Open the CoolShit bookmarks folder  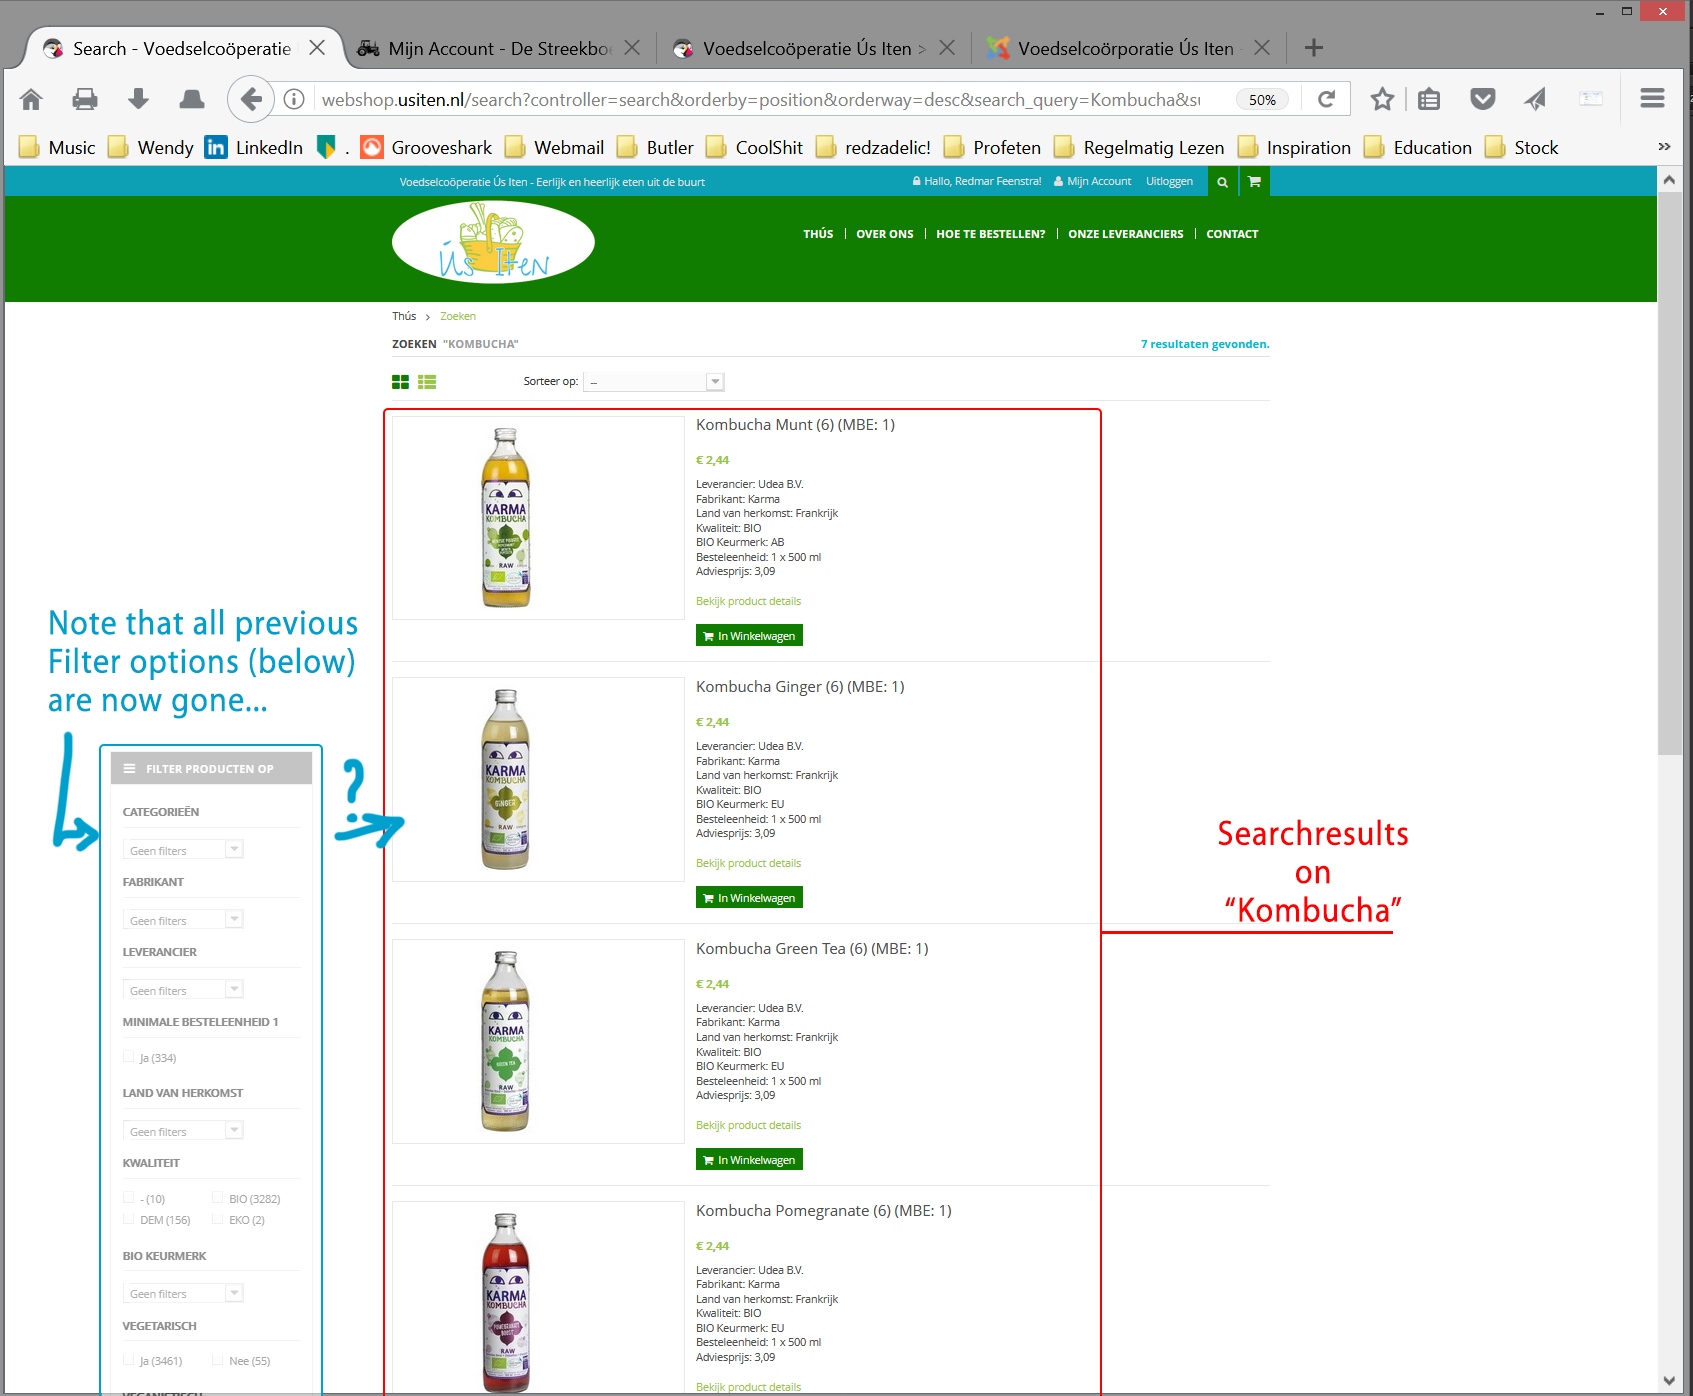tap(755, 148)
